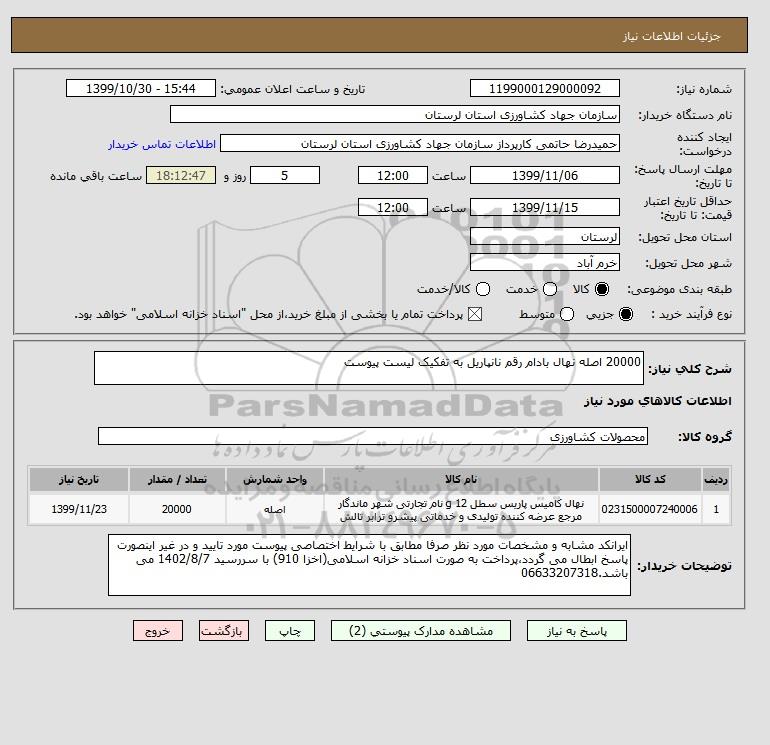Click مشاهده مدارک پیوستی (2) button
The height and width of the screenshot is (745, 770).
pyautogui.click(x=421, y=631)
